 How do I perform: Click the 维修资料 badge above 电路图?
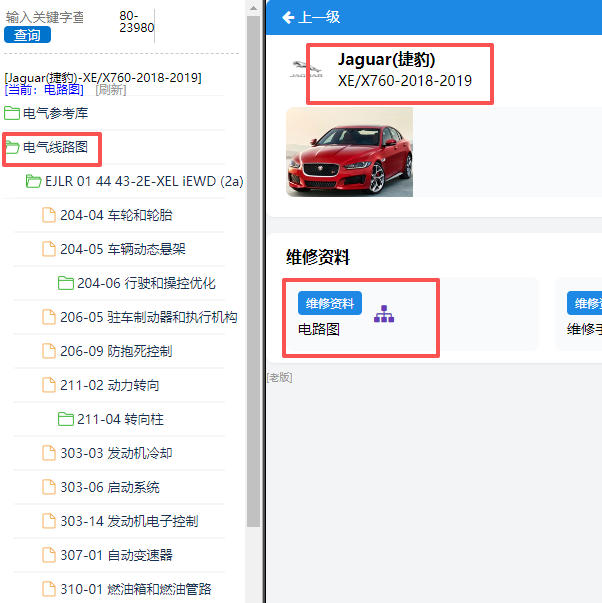pyautogui.click(x=330, y=303)
